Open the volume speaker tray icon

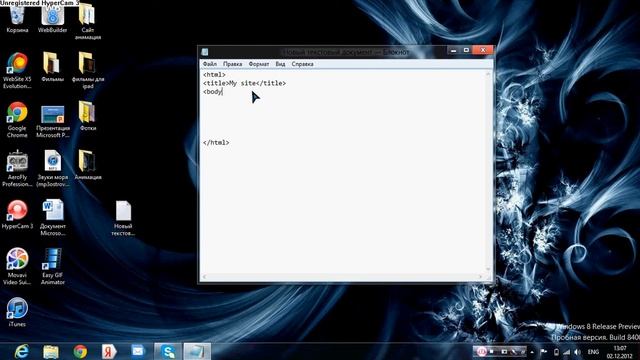click(578, 352)
